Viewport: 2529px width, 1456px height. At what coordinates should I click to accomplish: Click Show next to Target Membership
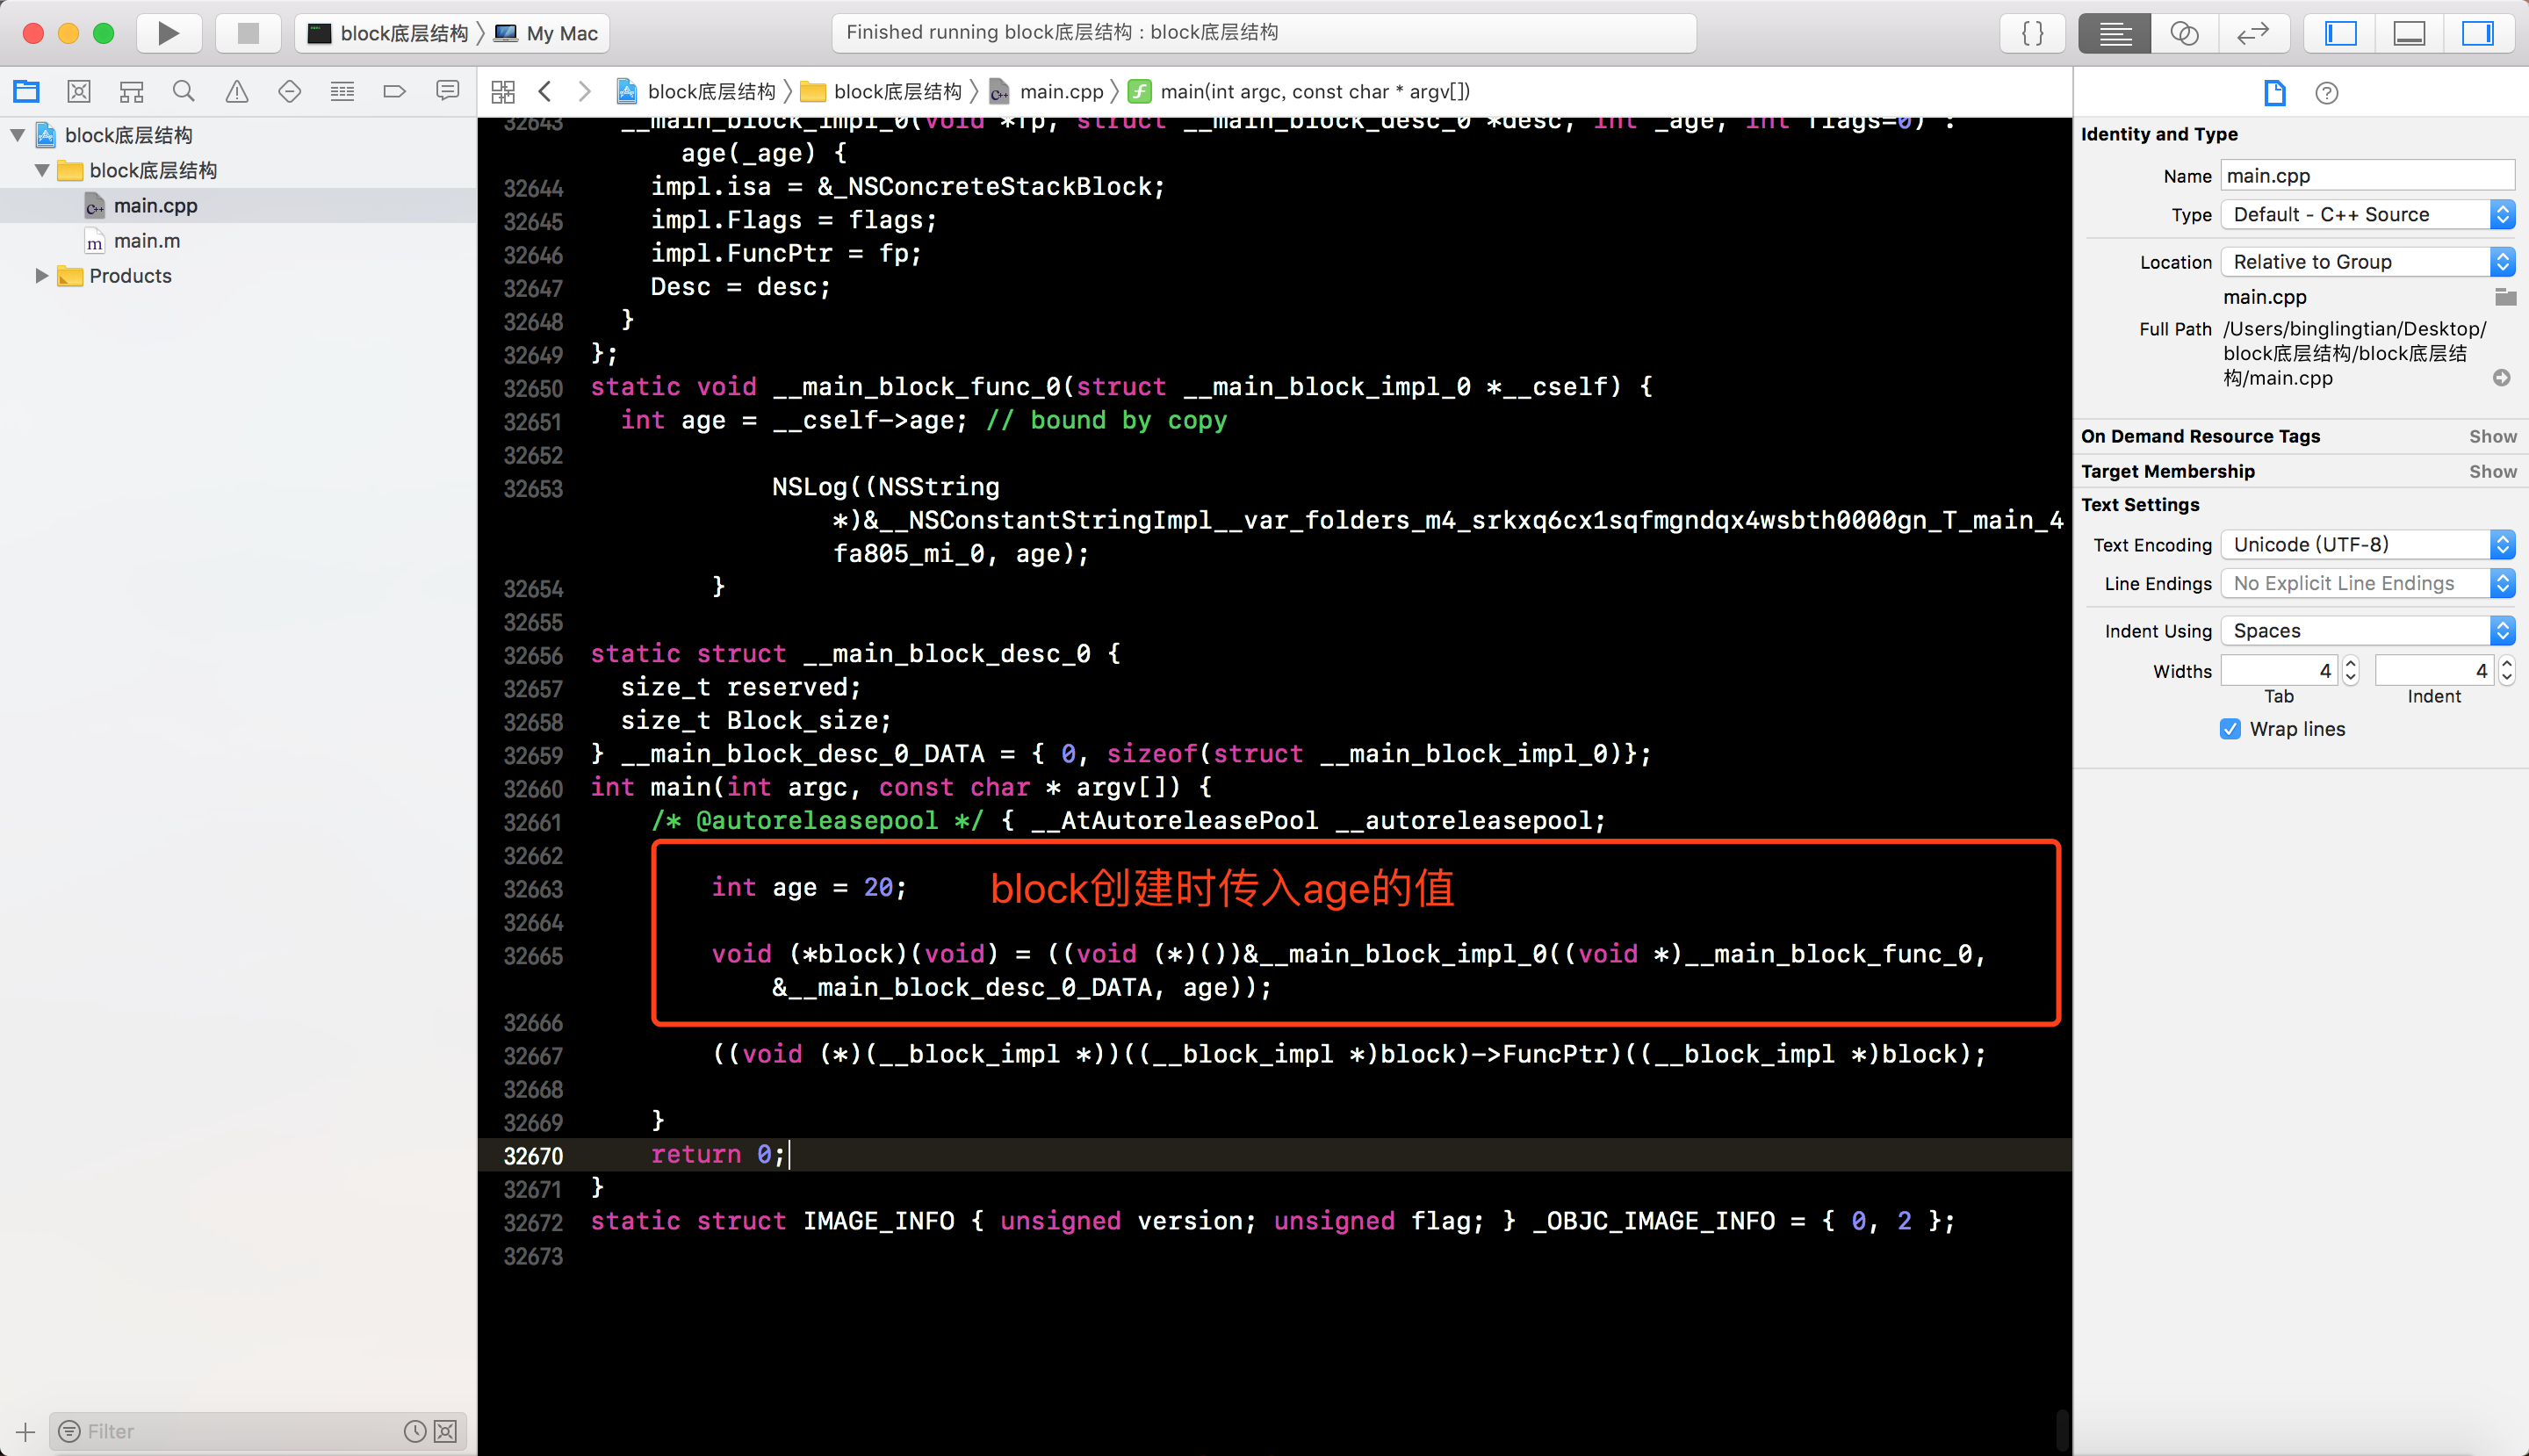tap(2492, 471)
